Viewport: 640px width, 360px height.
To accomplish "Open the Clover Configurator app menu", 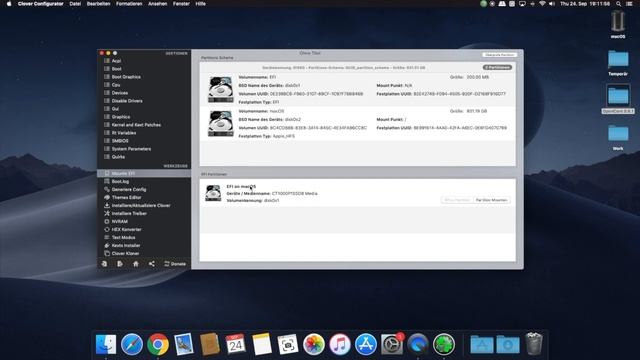I will point(40,4).
